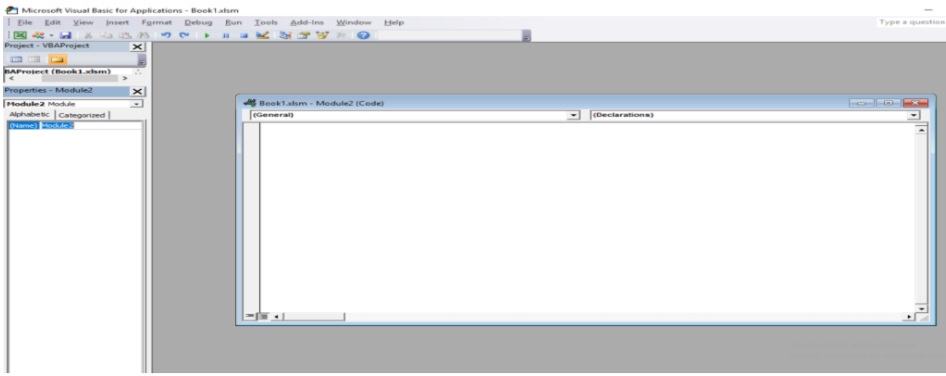Close the Properties - Module2 panel

[x=138, y=91]
